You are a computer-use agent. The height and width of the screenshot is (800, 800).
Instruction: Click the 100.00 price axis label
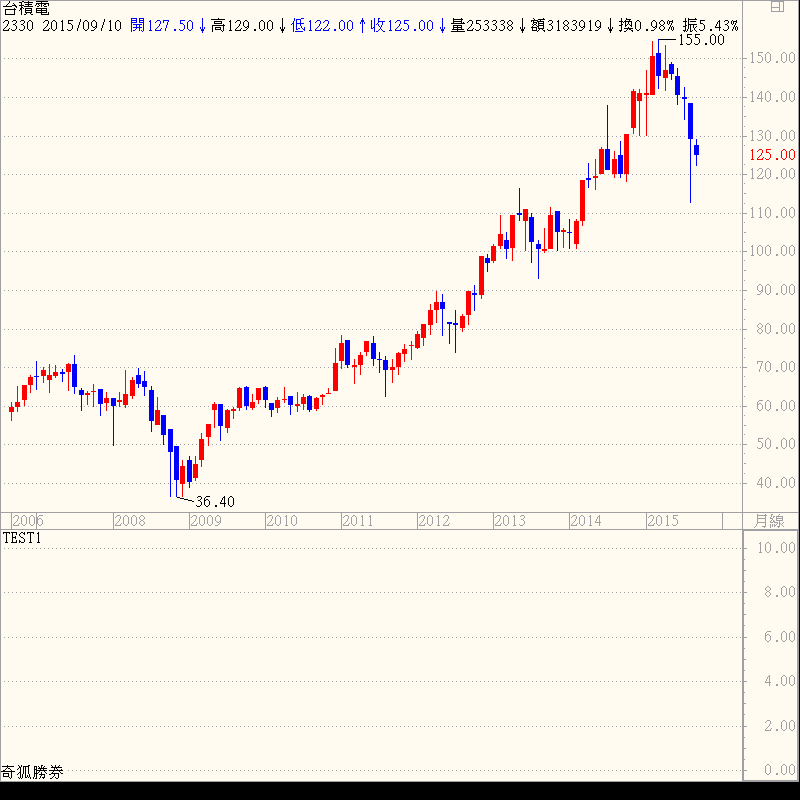click(x=772, y=251)
